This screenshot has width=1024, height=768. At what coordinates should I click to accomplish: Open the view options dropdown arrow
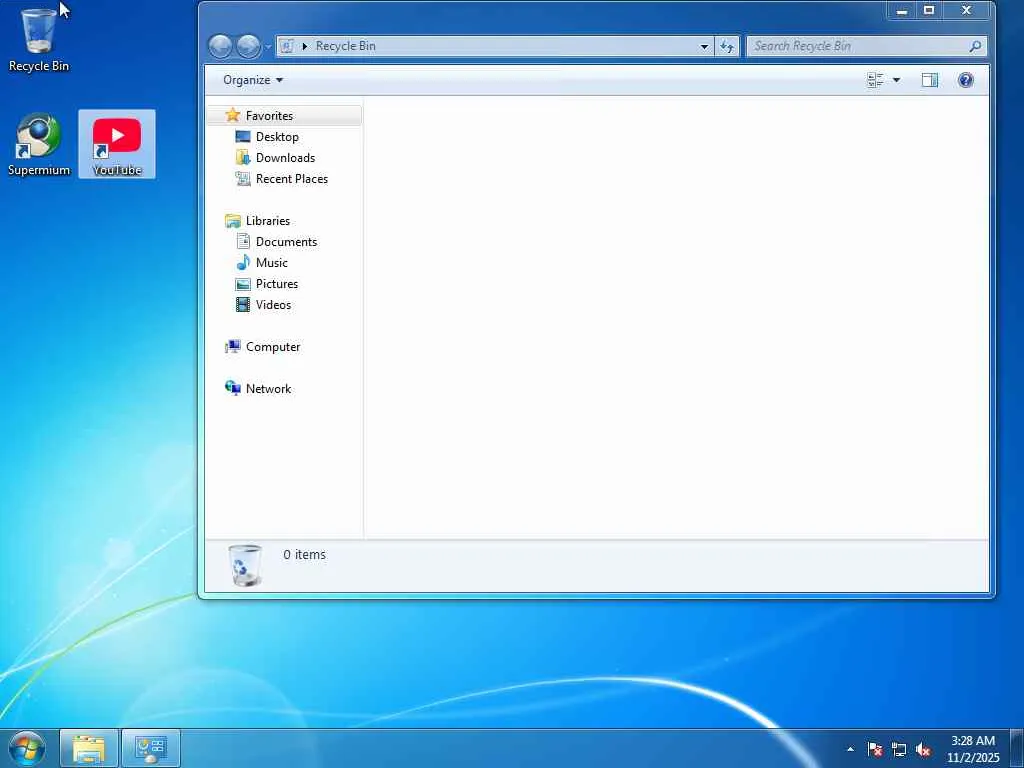[896, 80]
